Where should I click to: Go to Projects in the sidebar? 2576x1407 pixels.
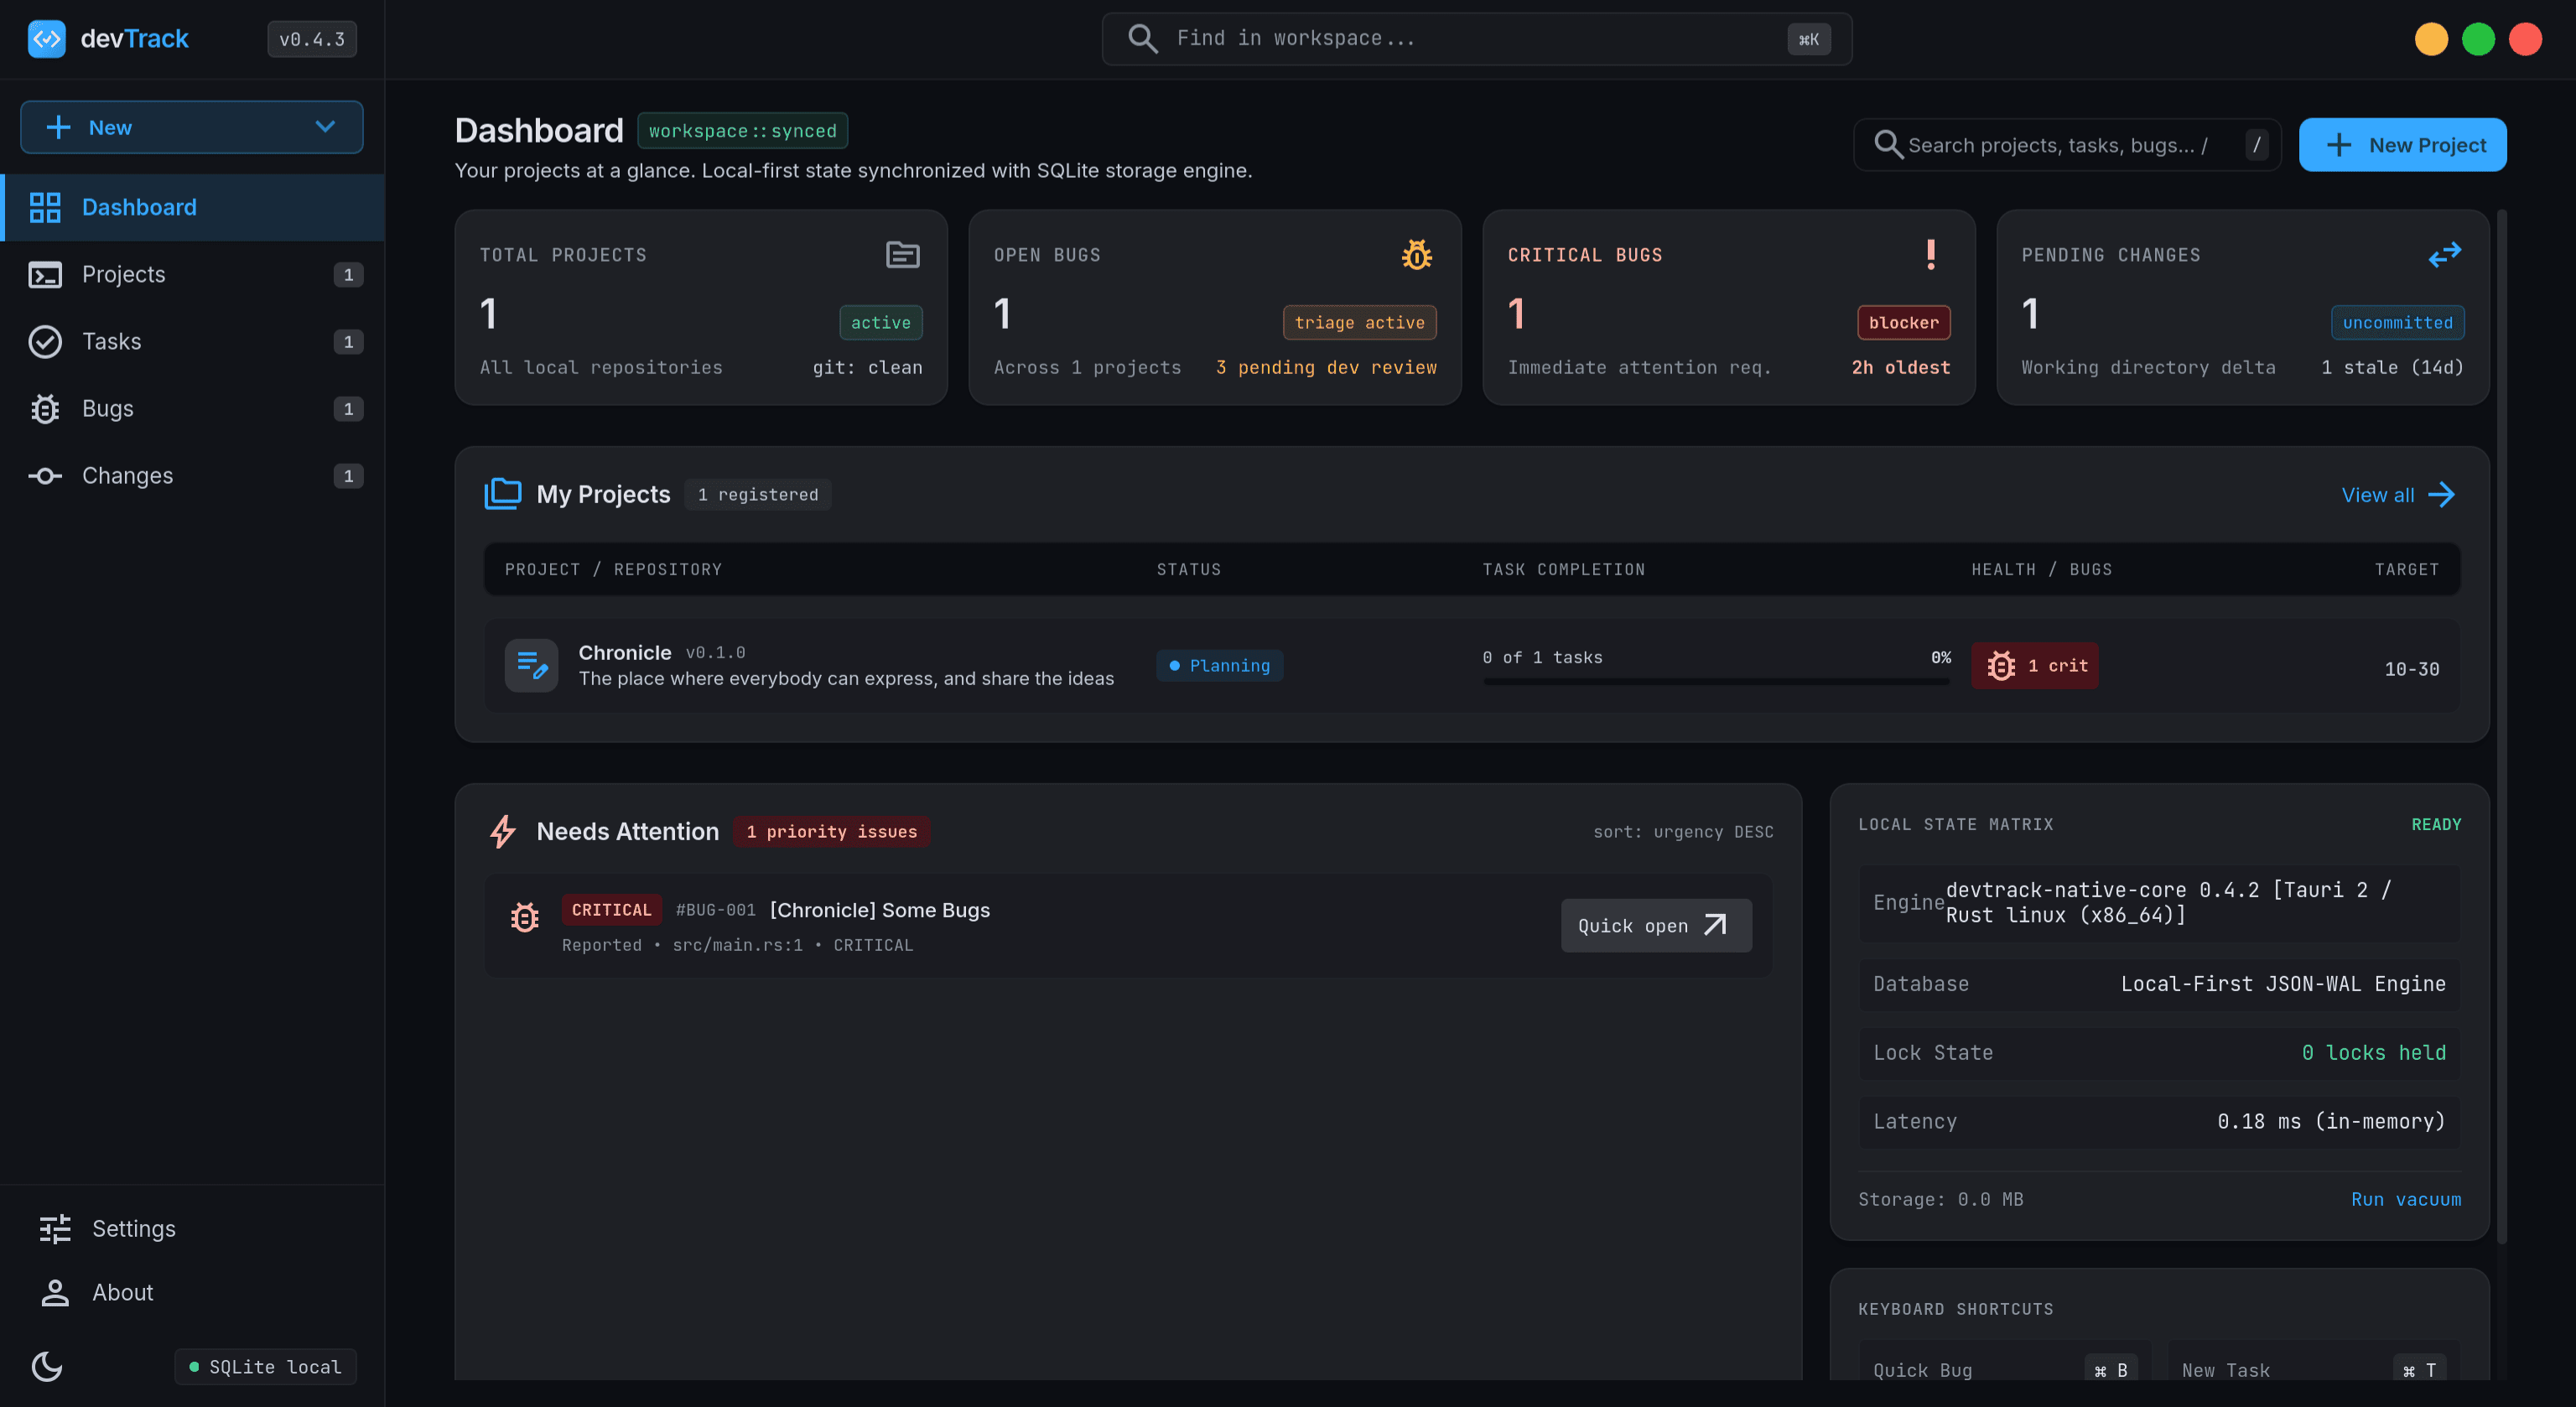(192, 274)
